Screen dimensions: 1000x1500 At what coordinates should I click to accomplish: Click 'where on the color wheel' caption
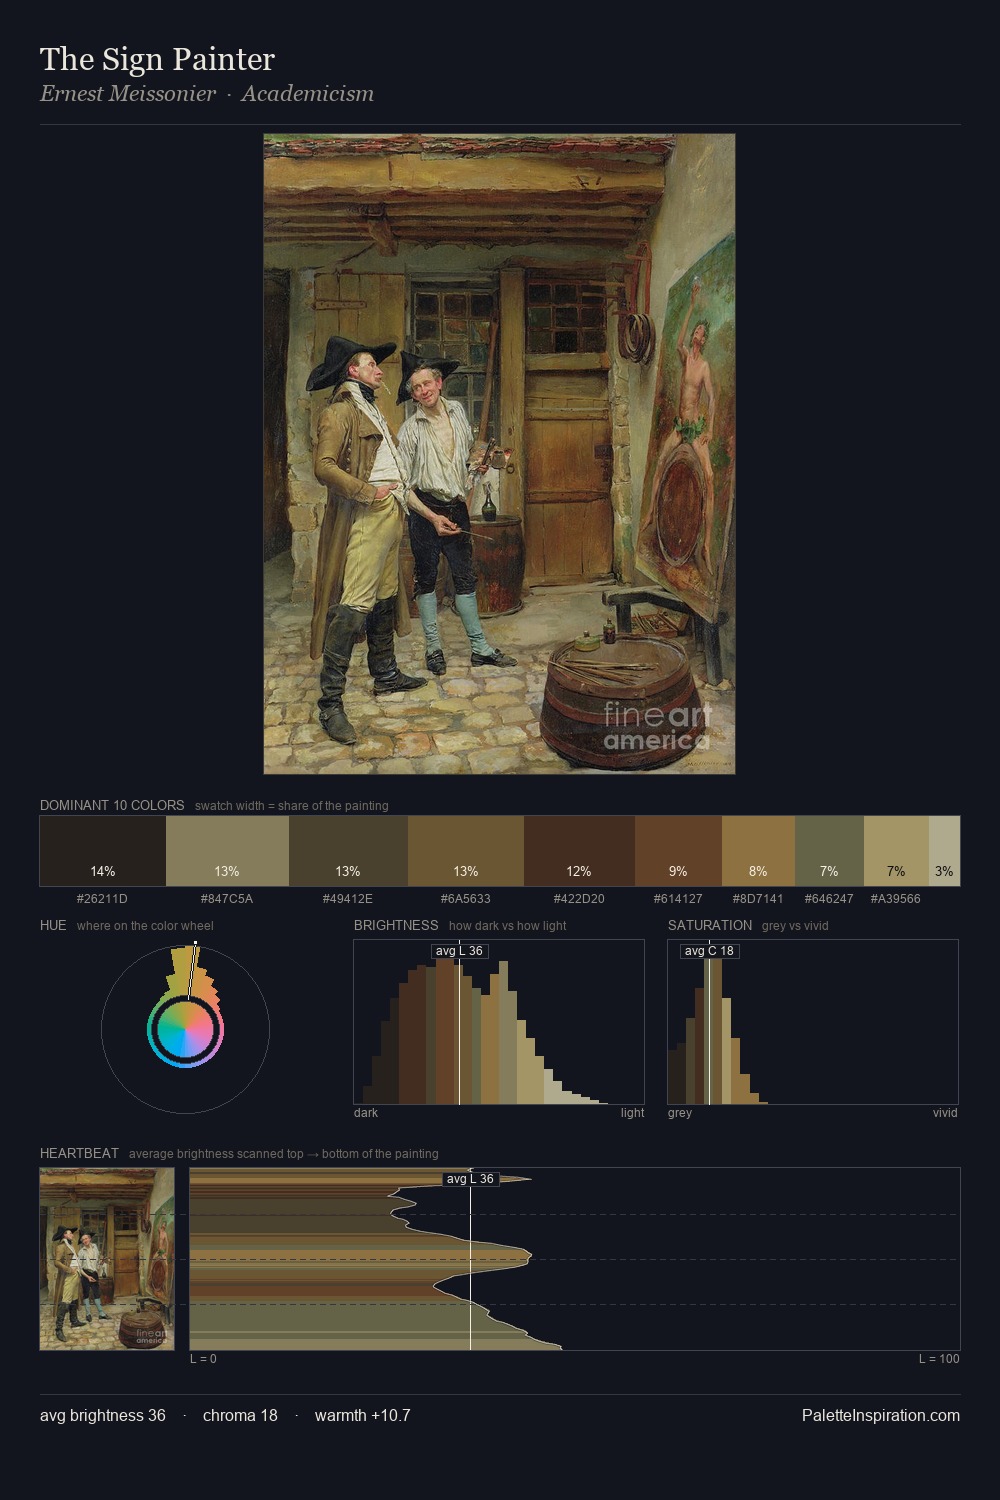(145, 926)
